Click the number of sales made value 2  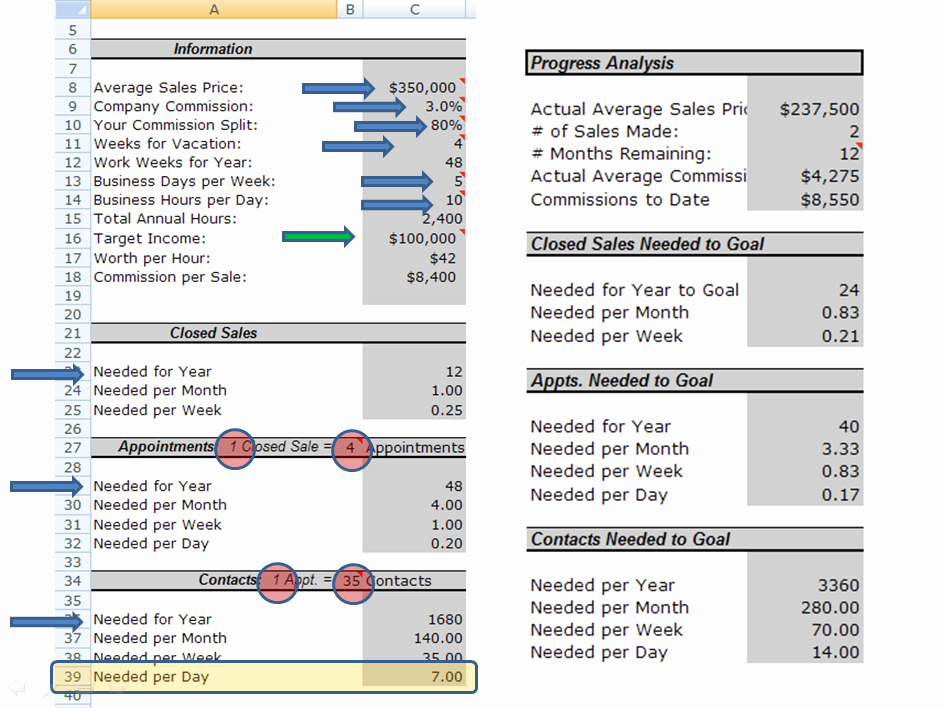(805, 131)
